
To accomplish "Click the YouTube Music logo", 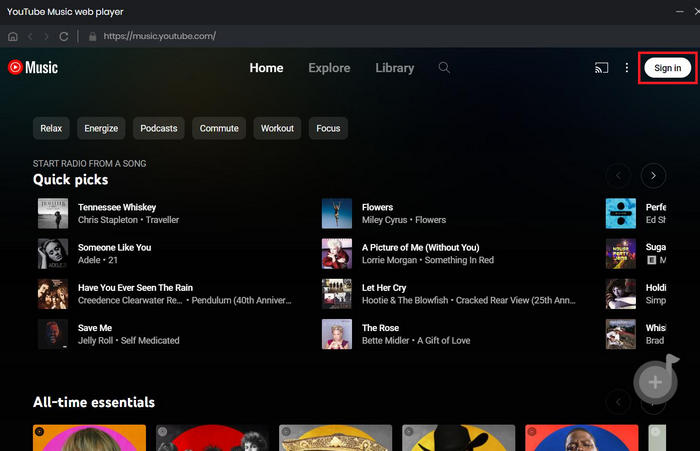I will pyautogui.click(x=33, y=67).
